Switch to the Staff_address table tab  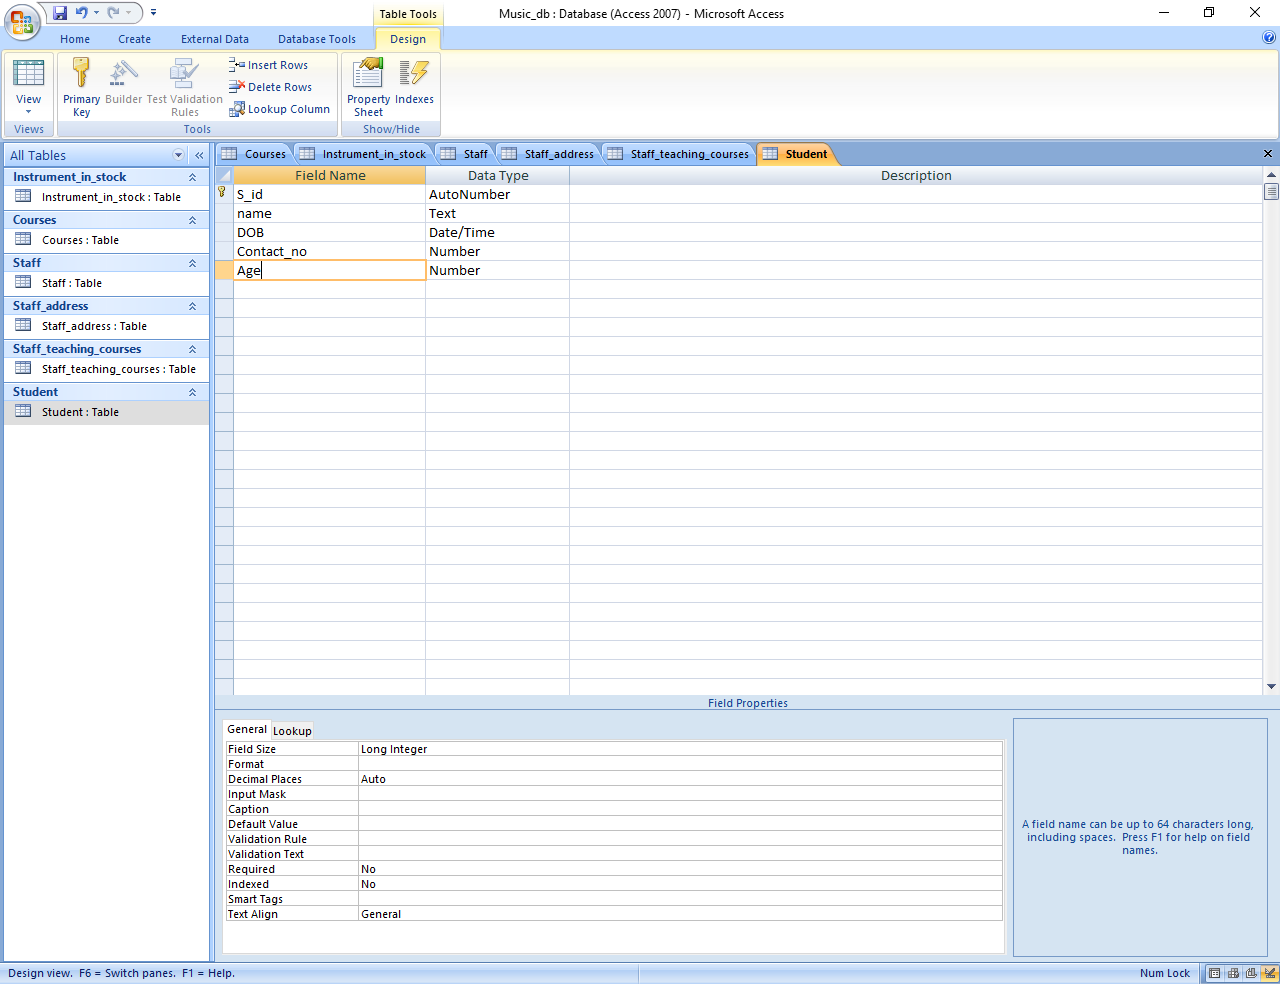click(558, 154)
